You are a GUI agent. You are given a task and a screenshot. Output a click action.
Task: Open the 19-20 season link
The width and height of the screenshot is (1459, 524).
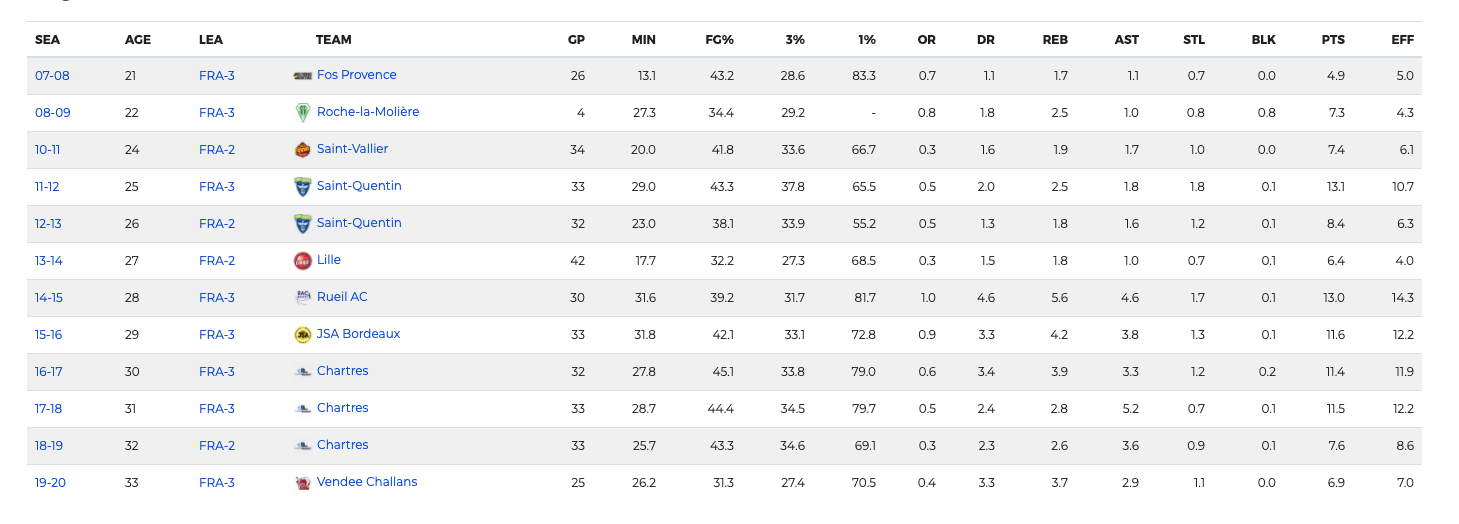click(x=50, y=483)
